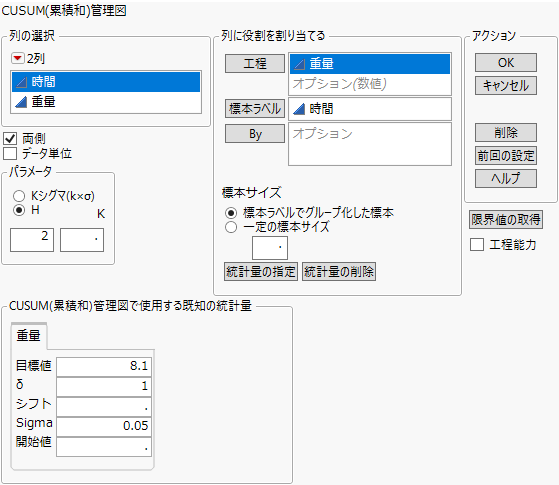This screenshot has width=559, height=485.
Task: Click the シフト input field
Action: (x=104, y=407)
